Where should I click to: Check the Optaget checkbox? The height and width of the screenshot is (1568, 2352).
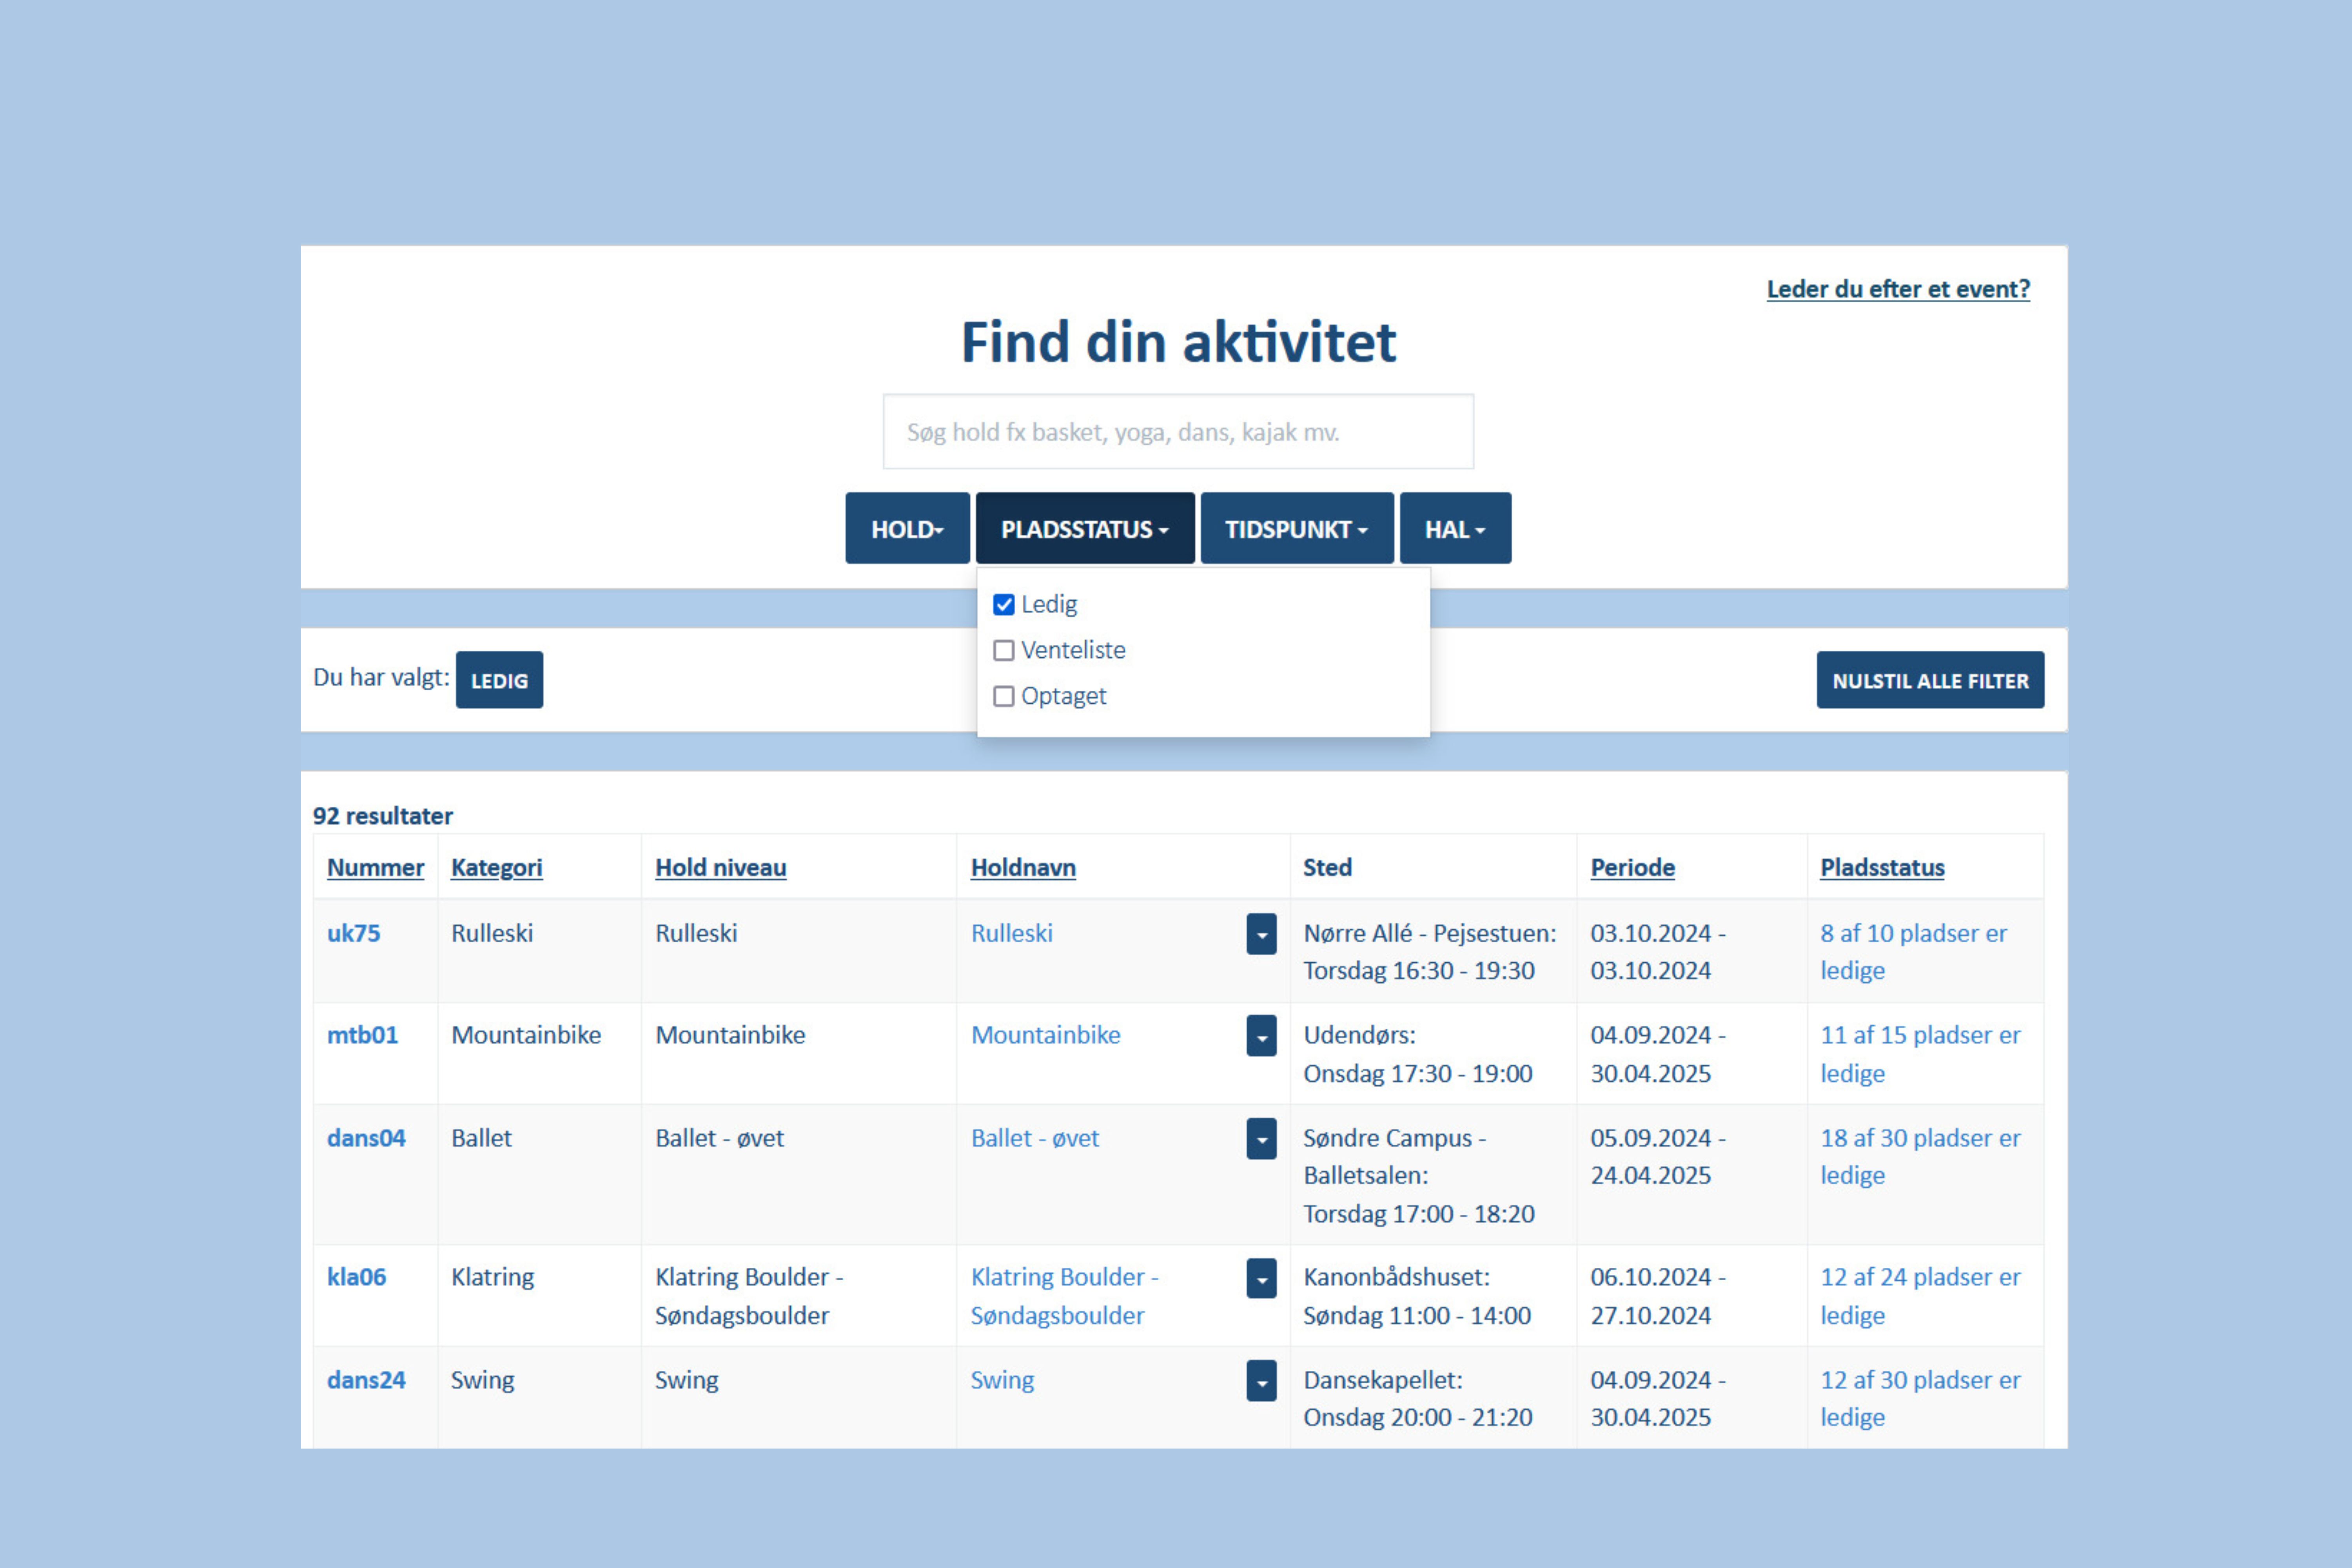coord(1003,696)
